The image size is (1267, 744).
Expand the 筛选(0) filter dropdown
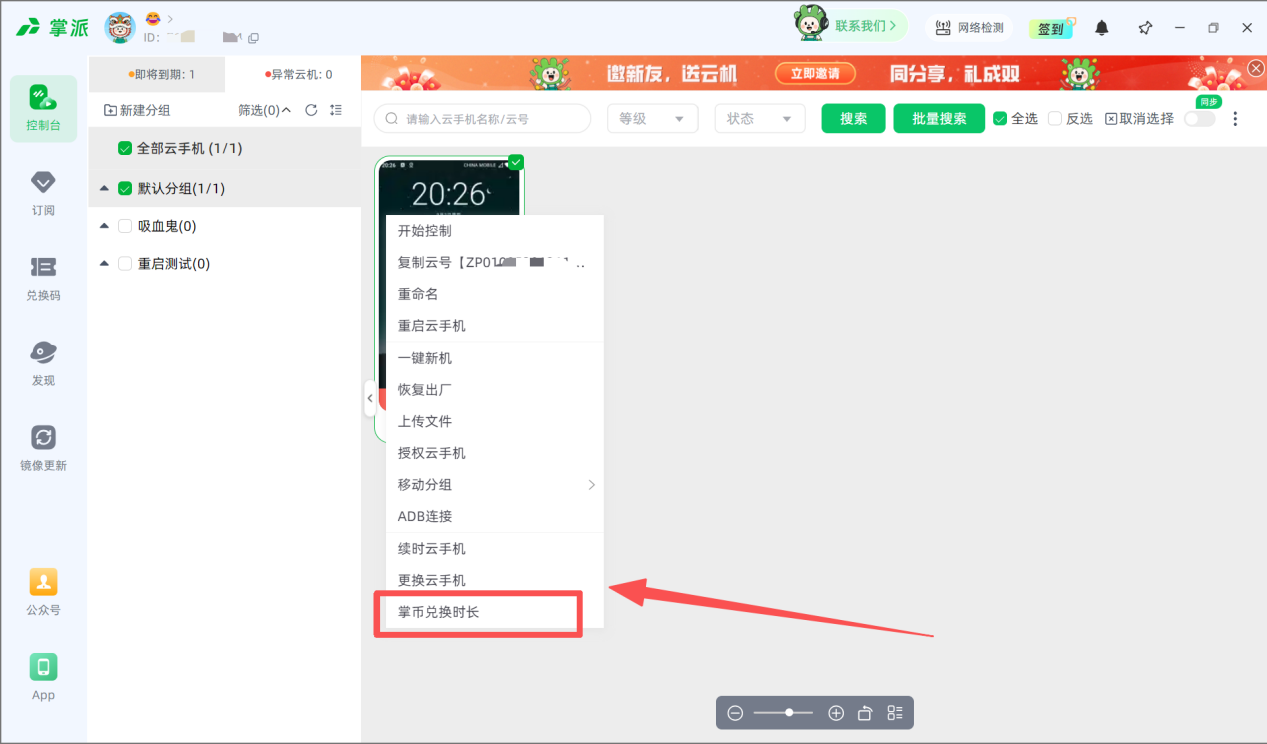pyautogui.click(x=264, y=110)
